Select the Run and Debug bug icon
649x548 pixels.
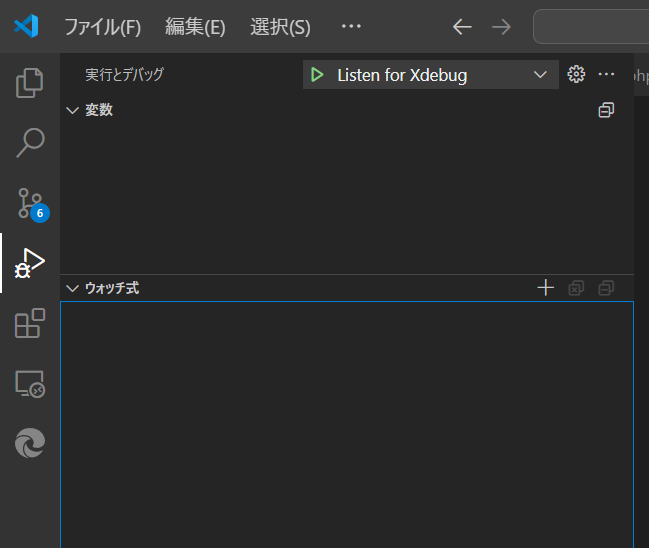click(29, 263)
